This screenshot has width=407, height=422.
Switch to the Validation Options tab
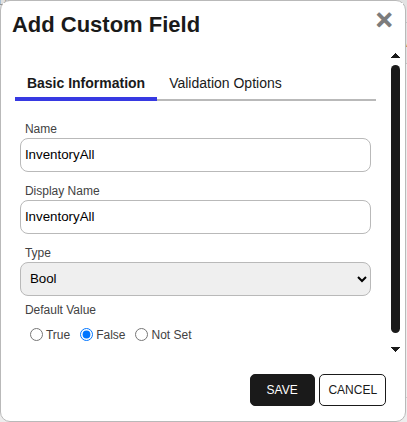click(225, 83)
